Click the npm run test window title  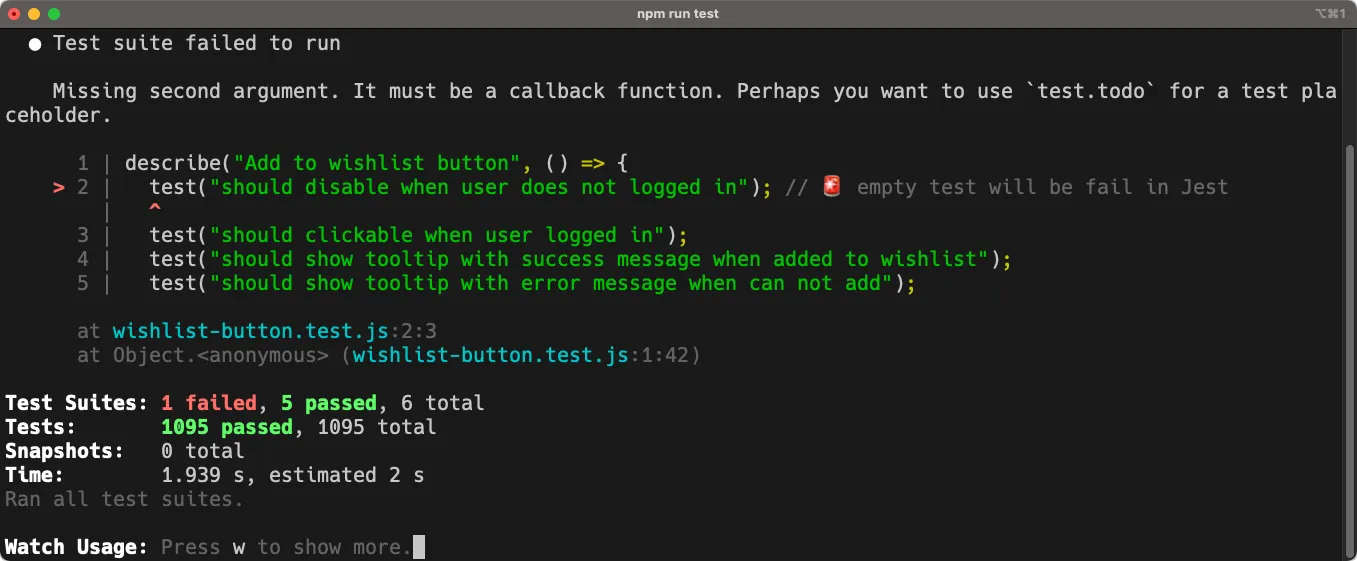pos(678,14)
